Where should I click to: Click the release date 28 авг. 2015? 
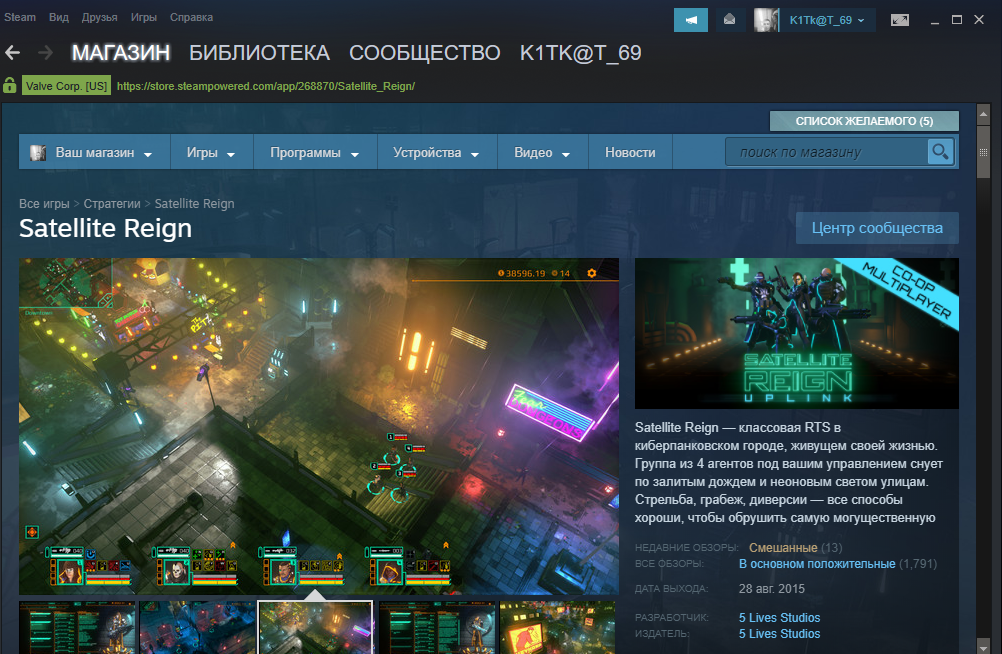(771, 589)
